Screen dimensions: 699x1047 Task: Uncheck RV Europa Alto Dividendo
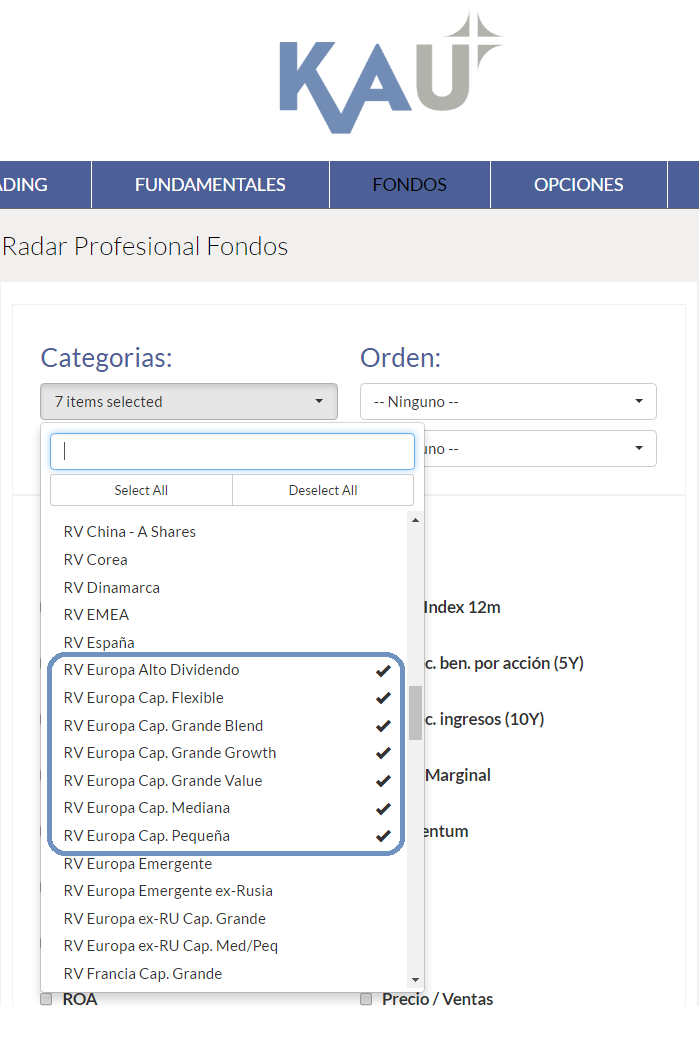click(224, 670)
